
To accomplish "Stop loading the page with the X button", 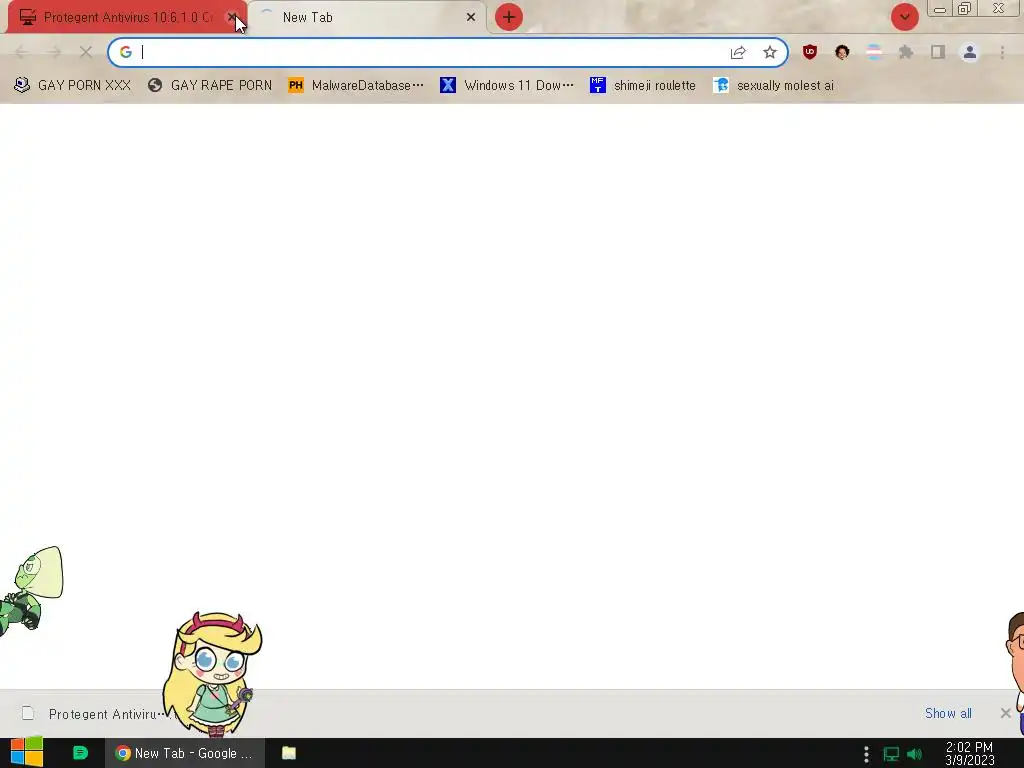I will (86, 52).
